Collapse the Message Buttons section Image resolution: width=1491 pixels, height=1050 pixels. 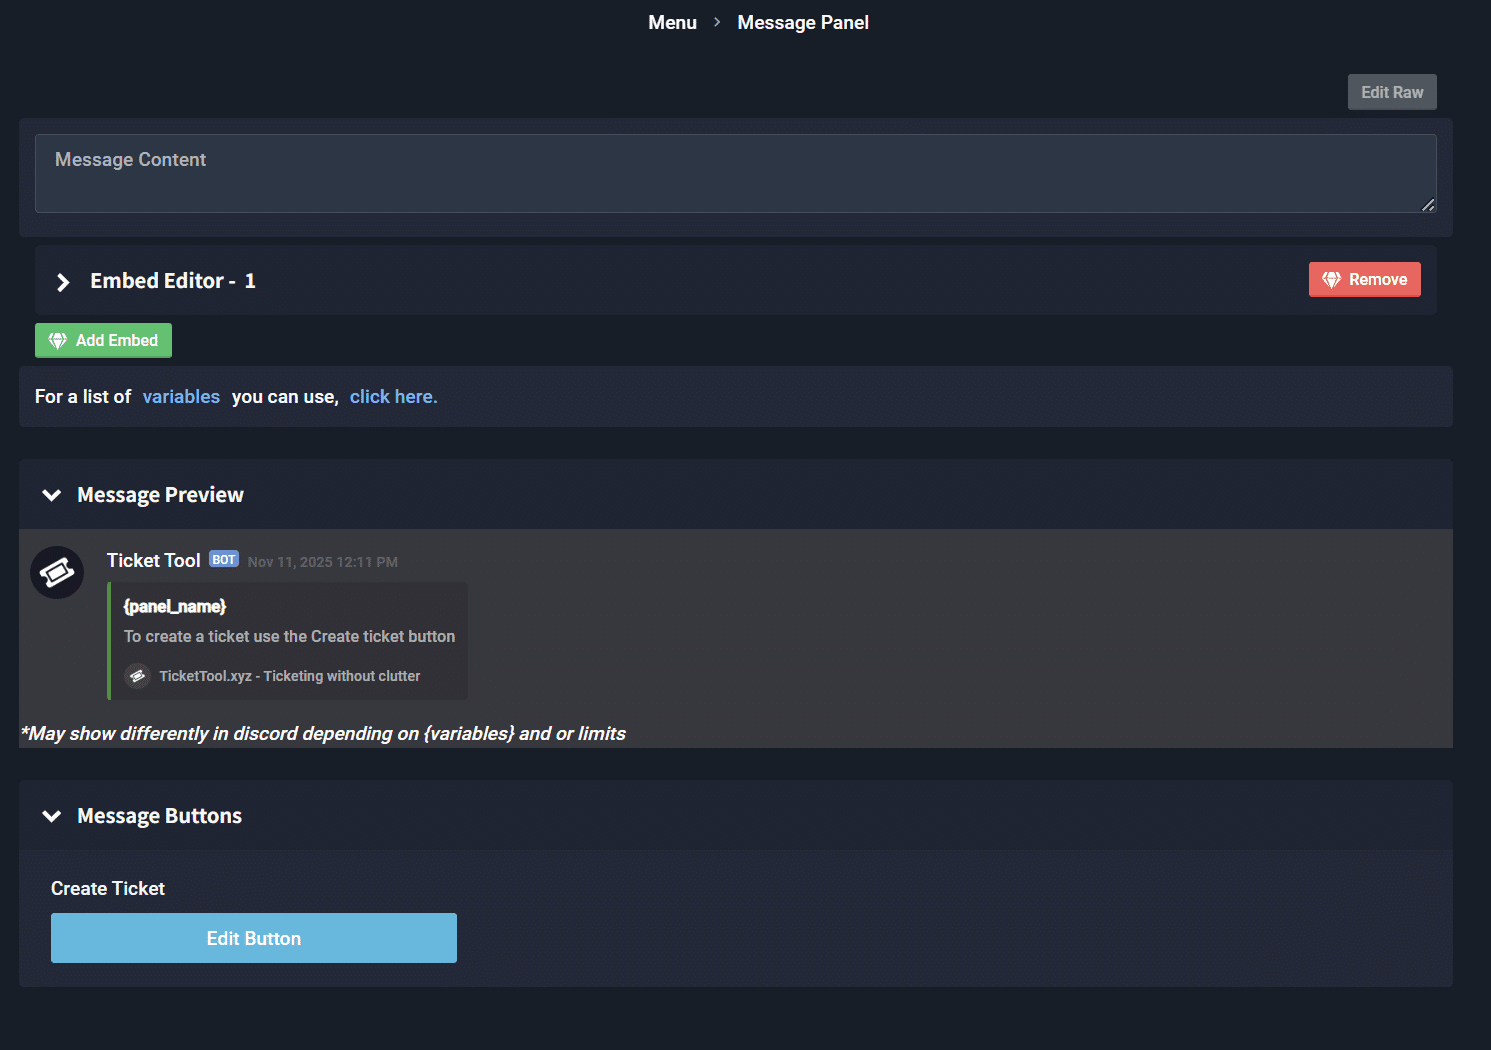[x=52, y=816]
